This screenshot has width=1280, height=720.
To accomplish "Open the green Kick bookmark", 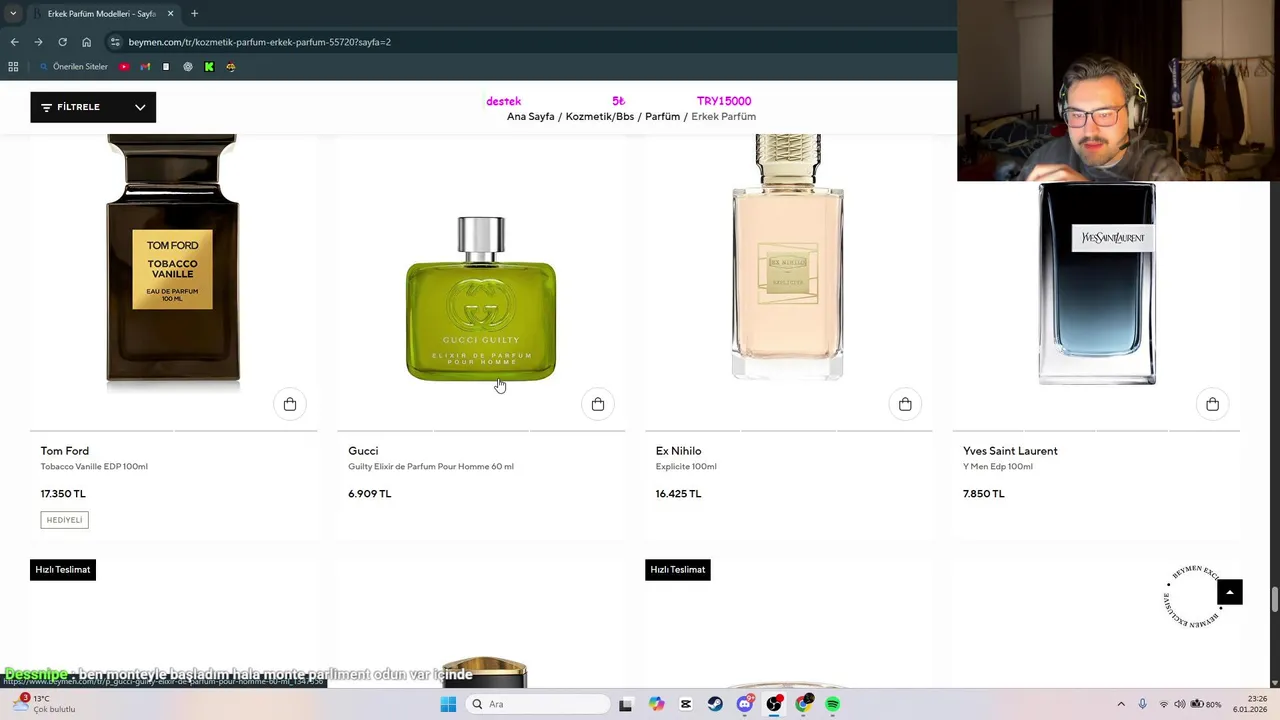I will (x=209, y=67).
